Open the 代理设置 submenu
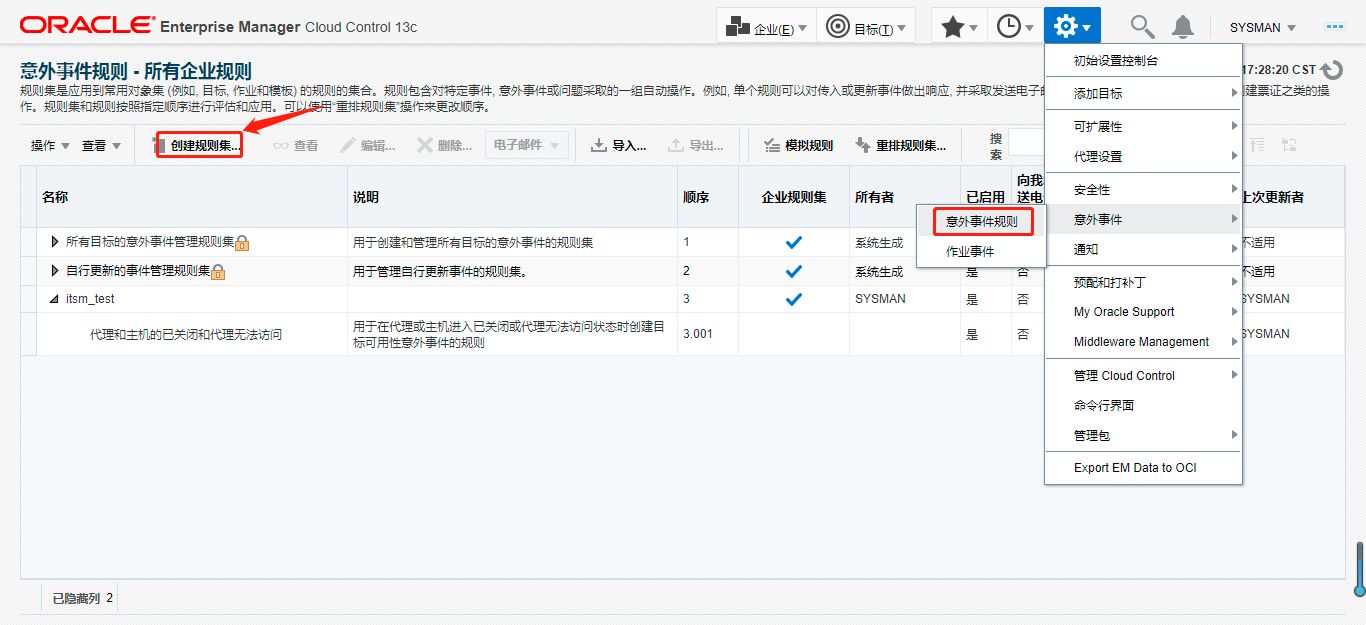Image resolution: width=1366 pixels, height=625 pixels. click(1143, 157)
